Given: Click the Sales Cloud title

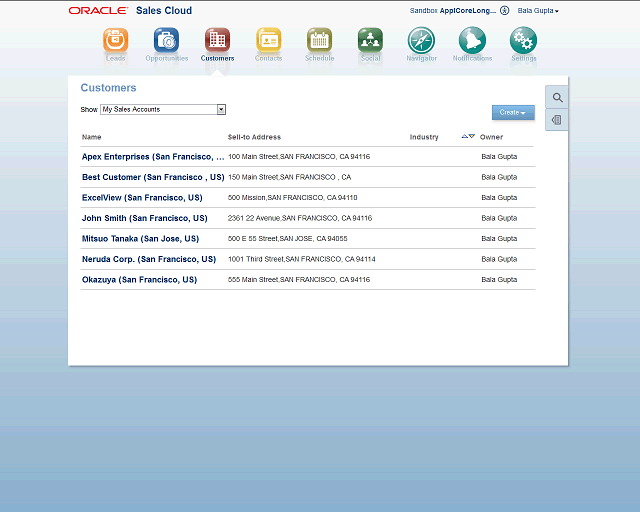Looking at the screenshot, I should point(164,11).
